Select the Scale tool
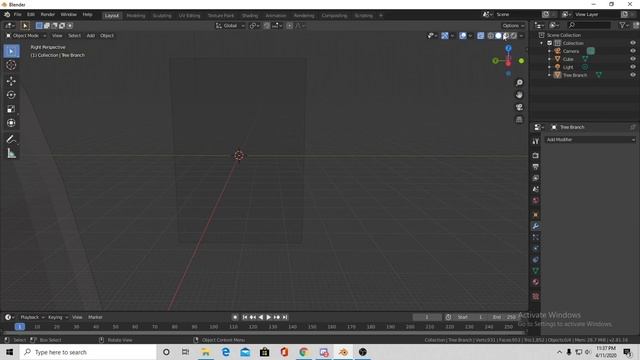The image size is (640, 360). 11,109
